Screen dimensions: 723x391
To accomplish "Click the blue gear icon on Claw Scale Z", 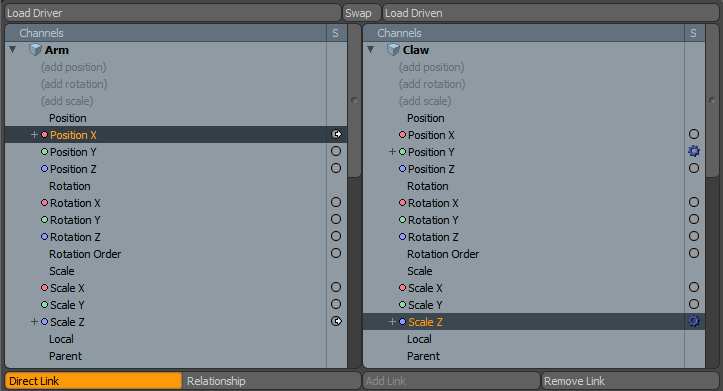I will coord(693,321).
